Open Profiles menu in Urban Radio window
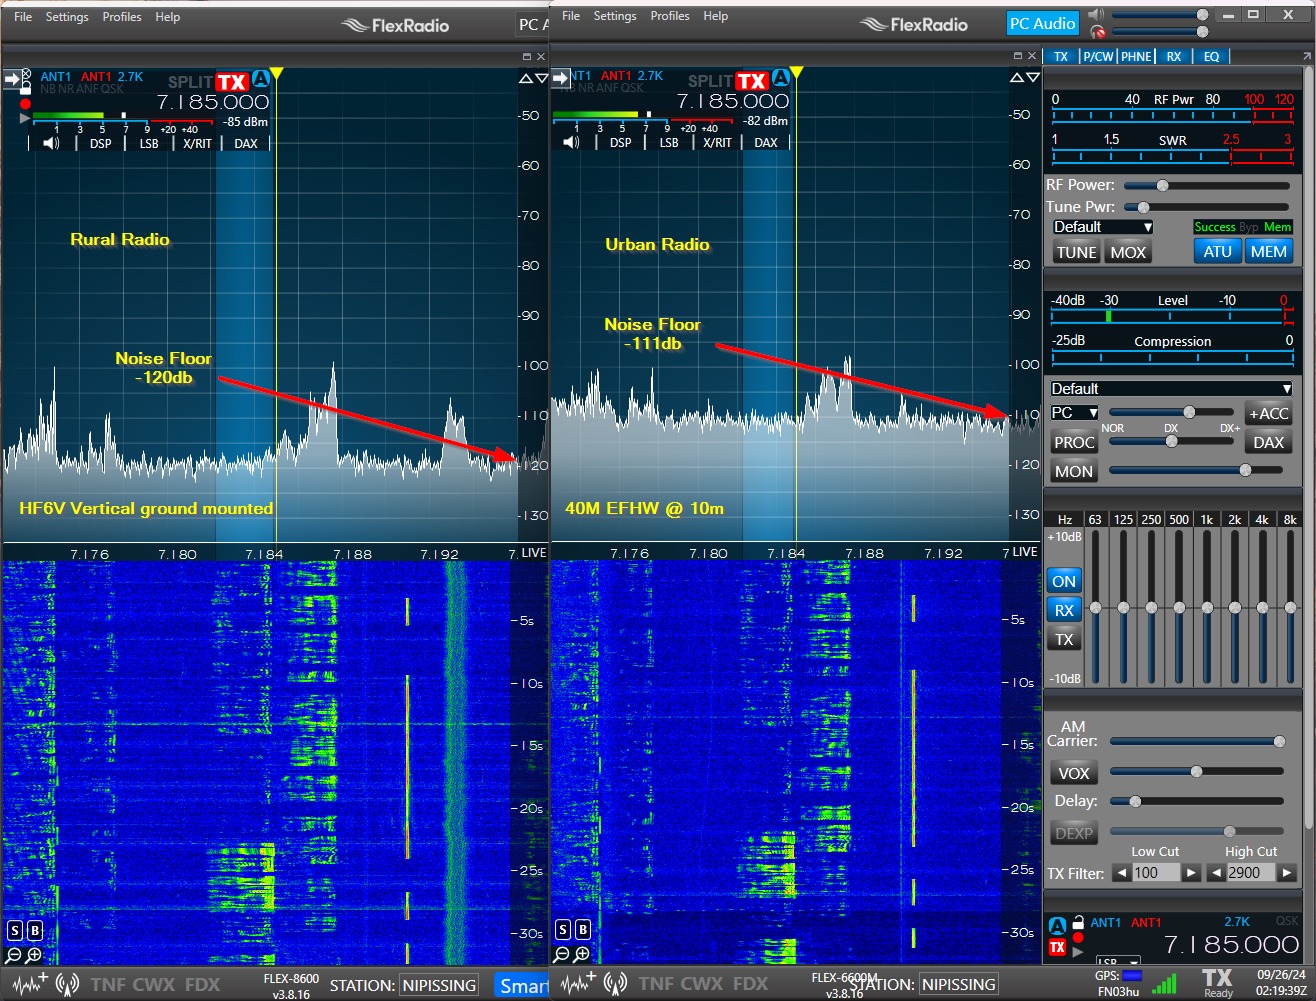 (670, 16)
